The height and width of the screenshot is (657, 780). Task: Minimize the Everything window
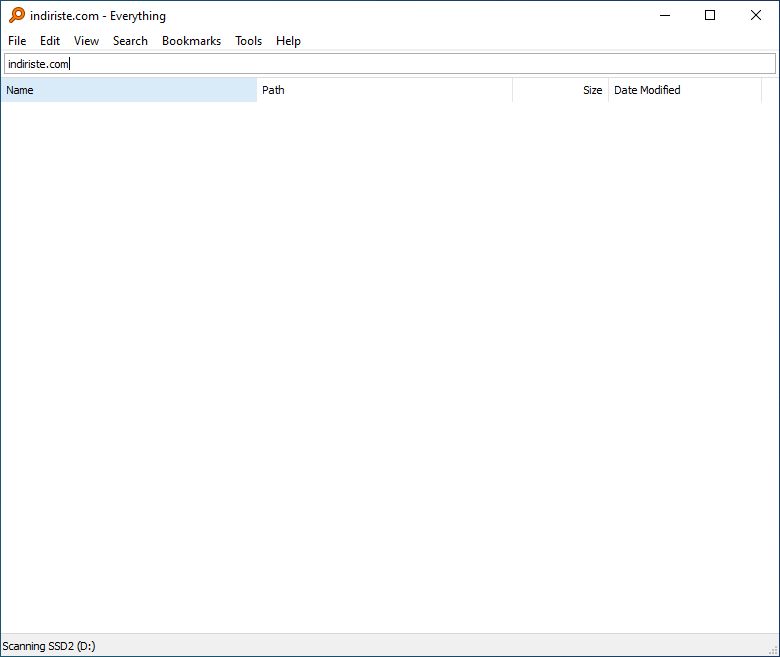click(x=665, y=15)
